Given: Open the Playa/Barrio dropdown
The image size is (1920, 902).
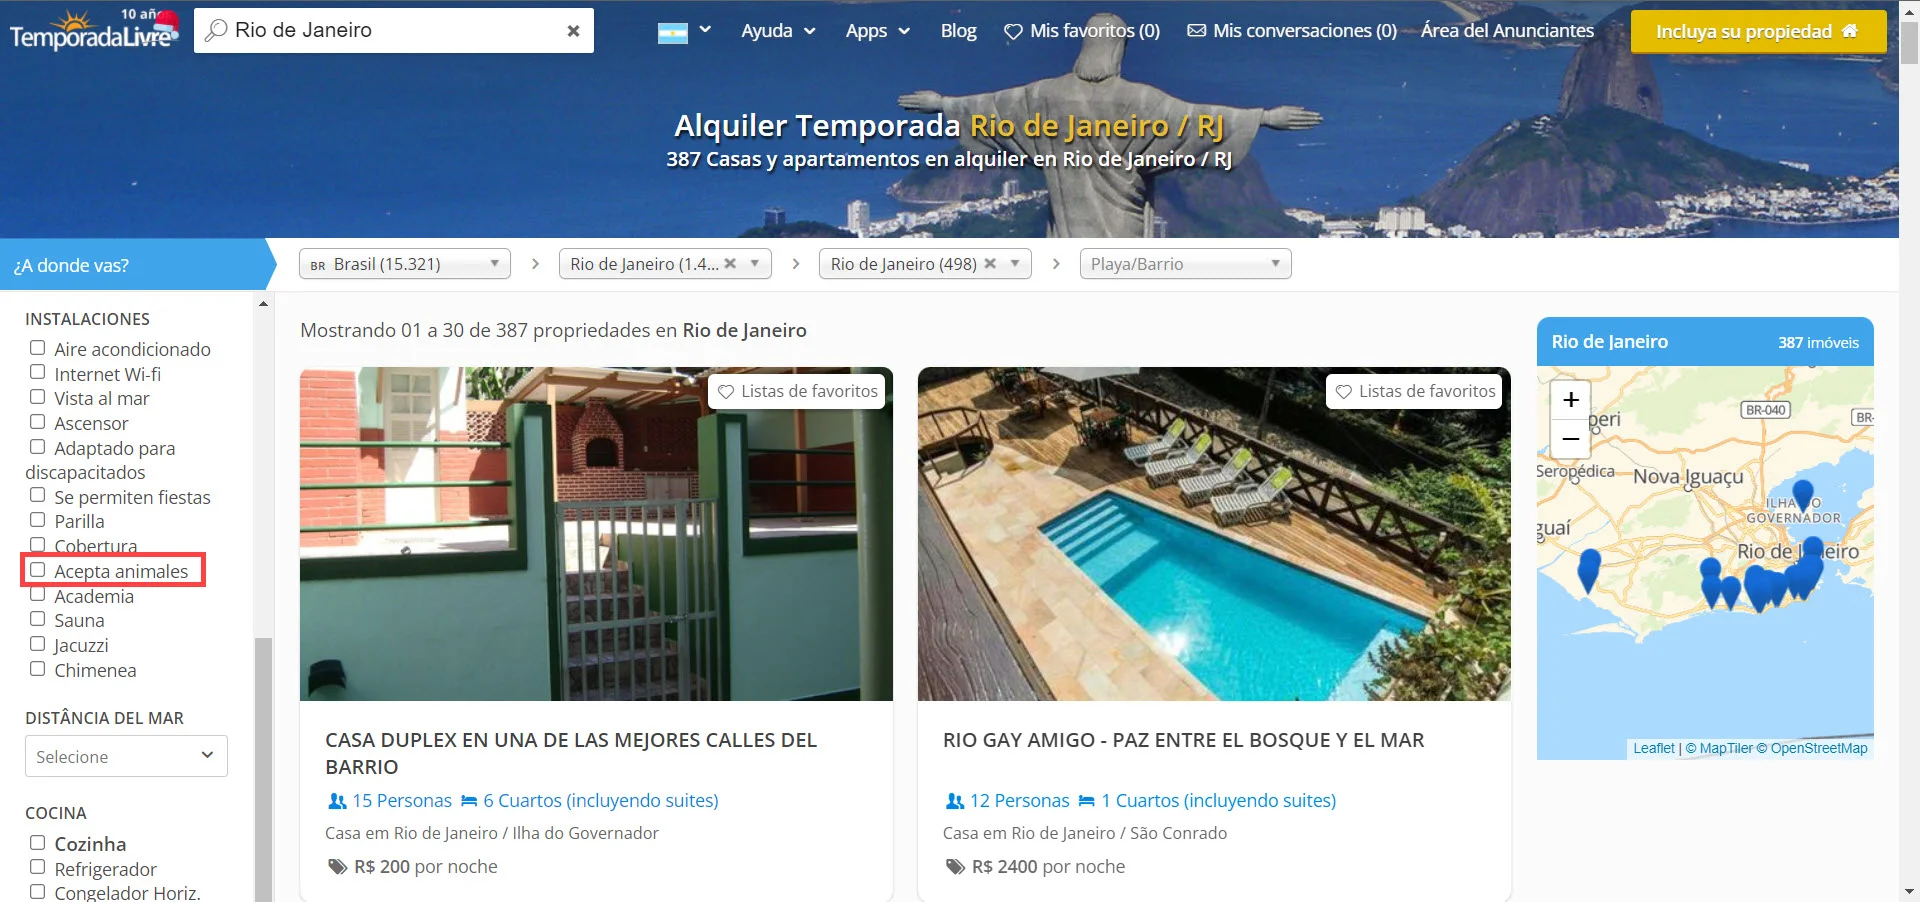Looking at the screenshot, I should (x=1185, y=264).
